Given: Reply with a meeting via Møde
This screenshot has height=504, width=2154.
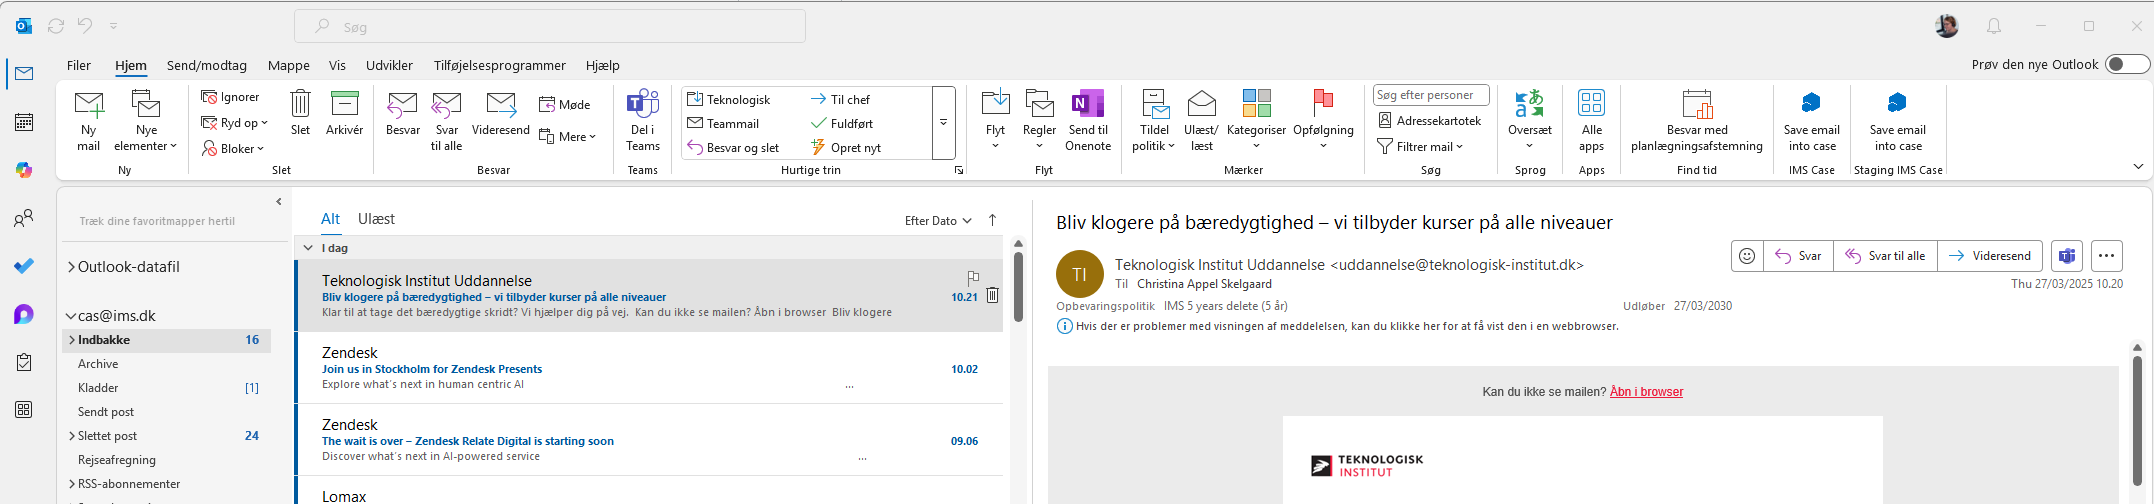Looking at the screenshot, I should pyautogui.click(x=565, y=104).
